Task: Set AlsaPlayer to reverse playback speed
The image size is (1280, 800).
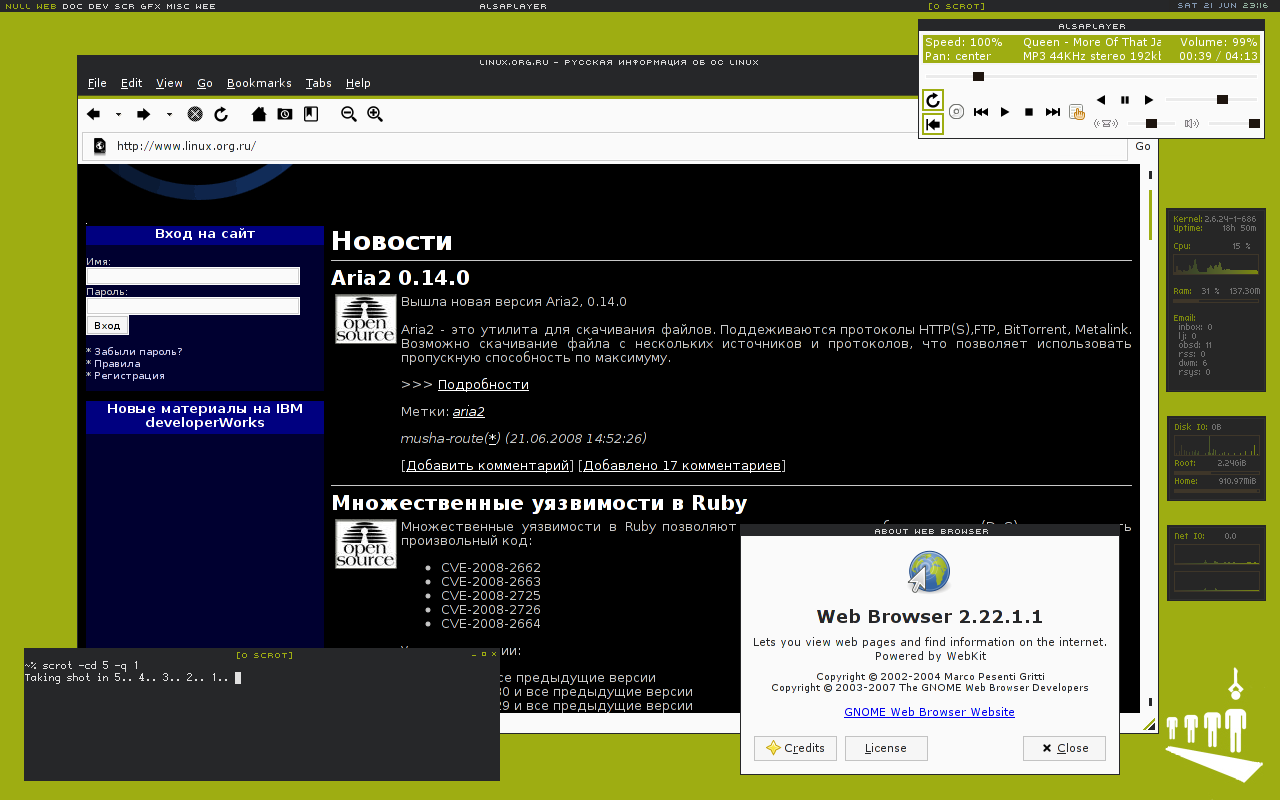Action: click(1101, 100)
